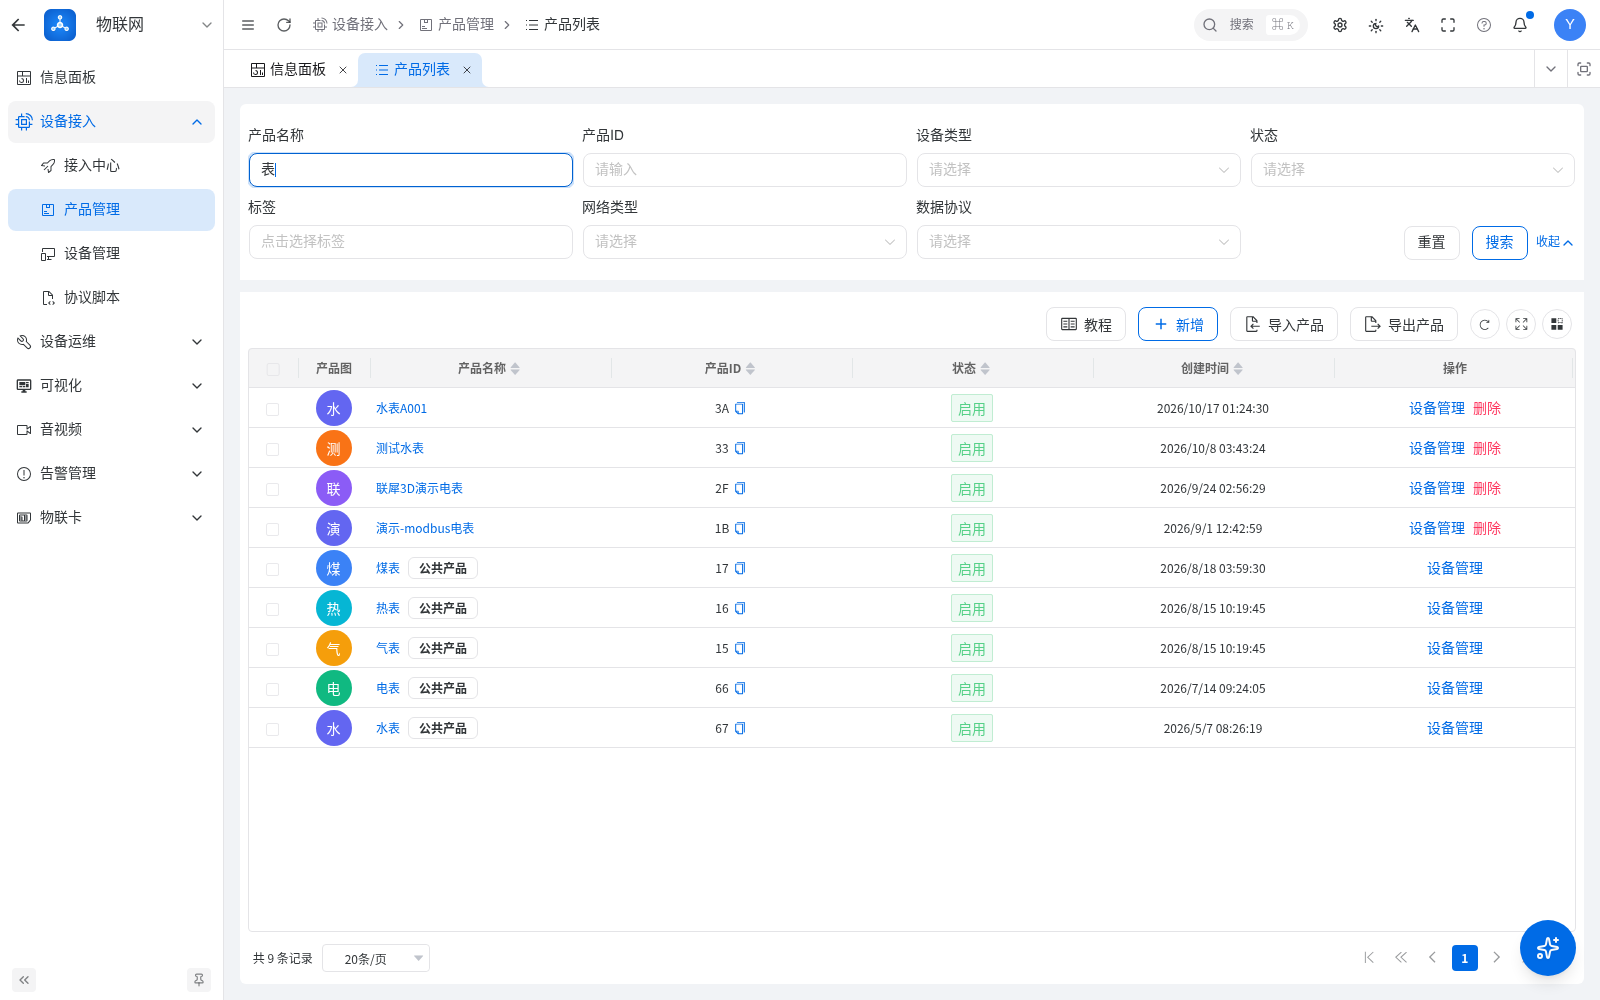1600x1000 pixels.
Task: Check the 水表A001 row checkbox
Action: click(272, 409)
